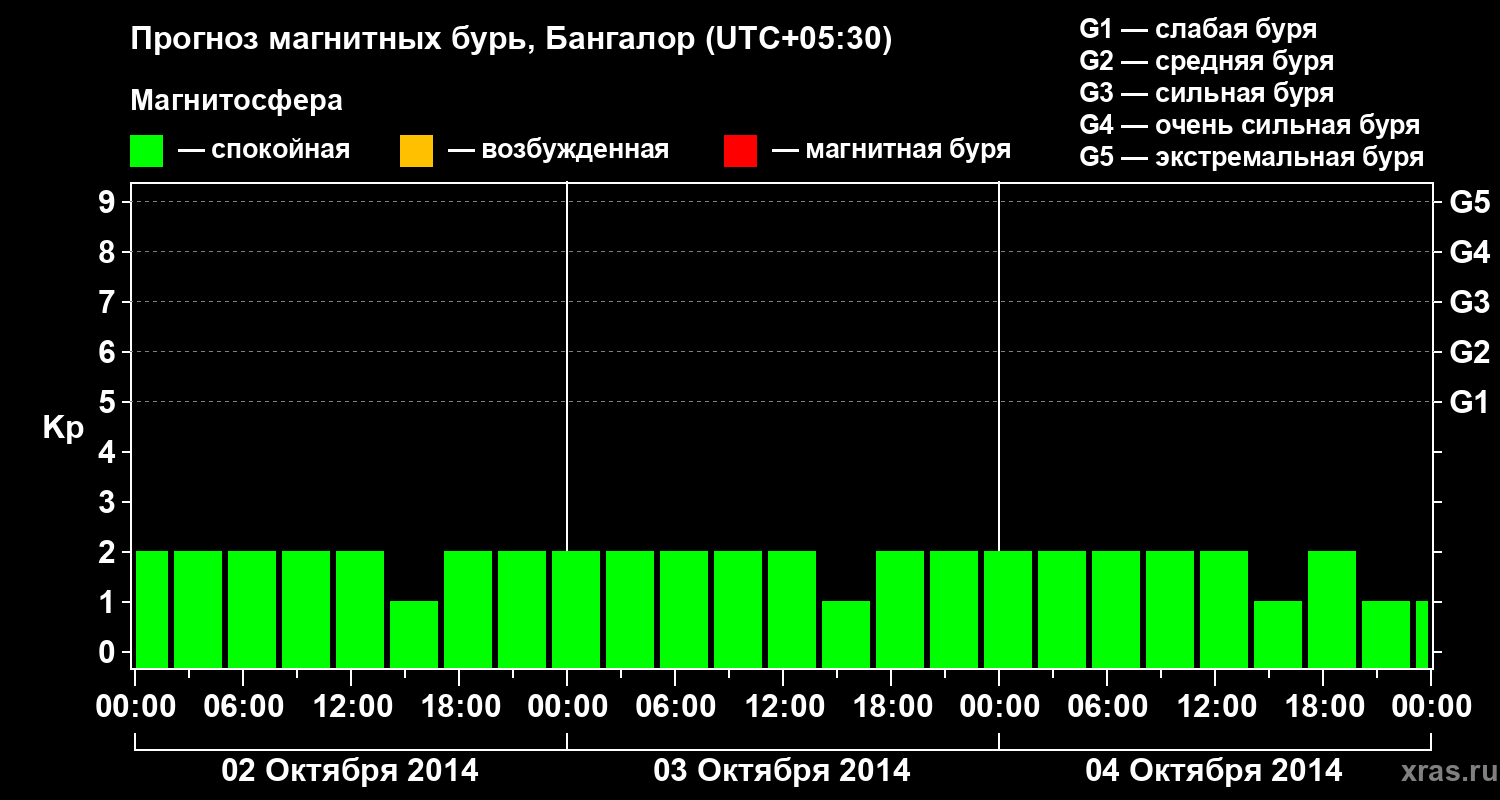Screen dimensions: 1500x800
Task: Click the Kp 1 bar at 15:00 on 03 October
Action: point(846,634)
